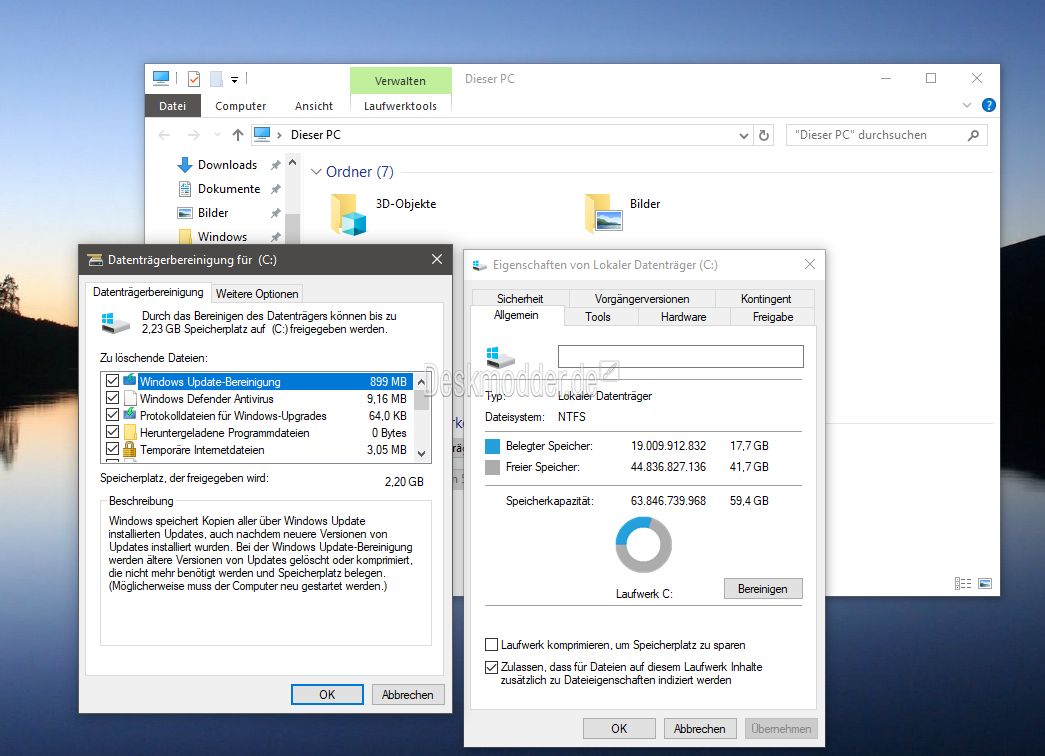Image resolution: width=1045 pixels, height=756 pixels.
Task: Open the Kontingent tab
Action: click(766, 299)
